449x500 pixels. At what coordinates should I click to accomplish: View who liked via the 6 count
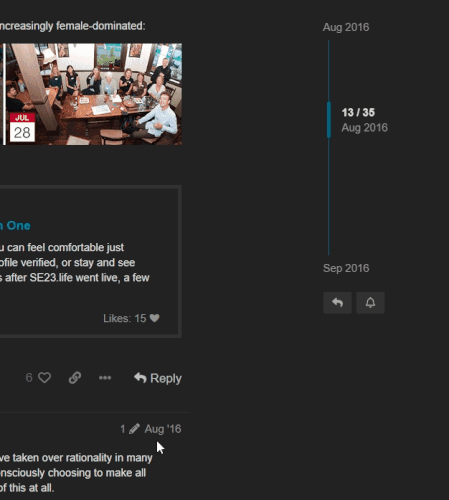point(29,378)
